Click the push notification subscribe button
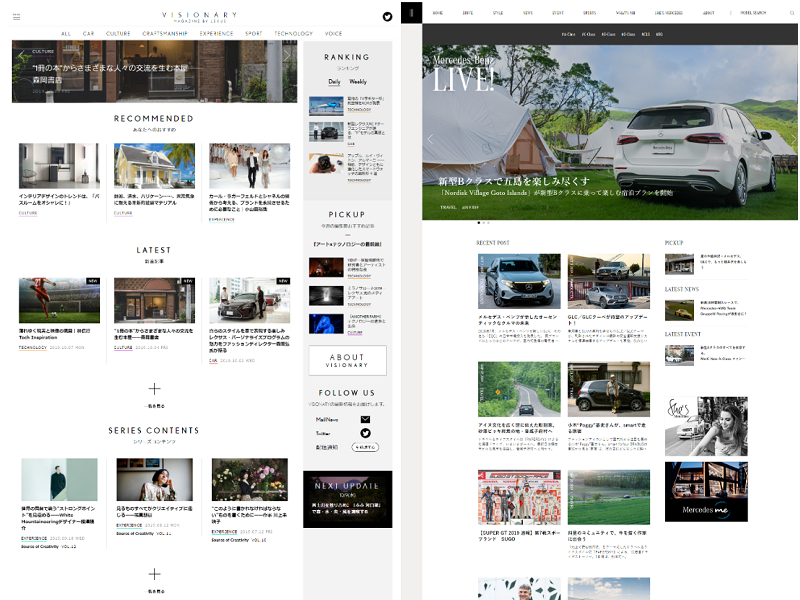The height and width of the screenshot is (600, 800). click(x=365, y=447)
